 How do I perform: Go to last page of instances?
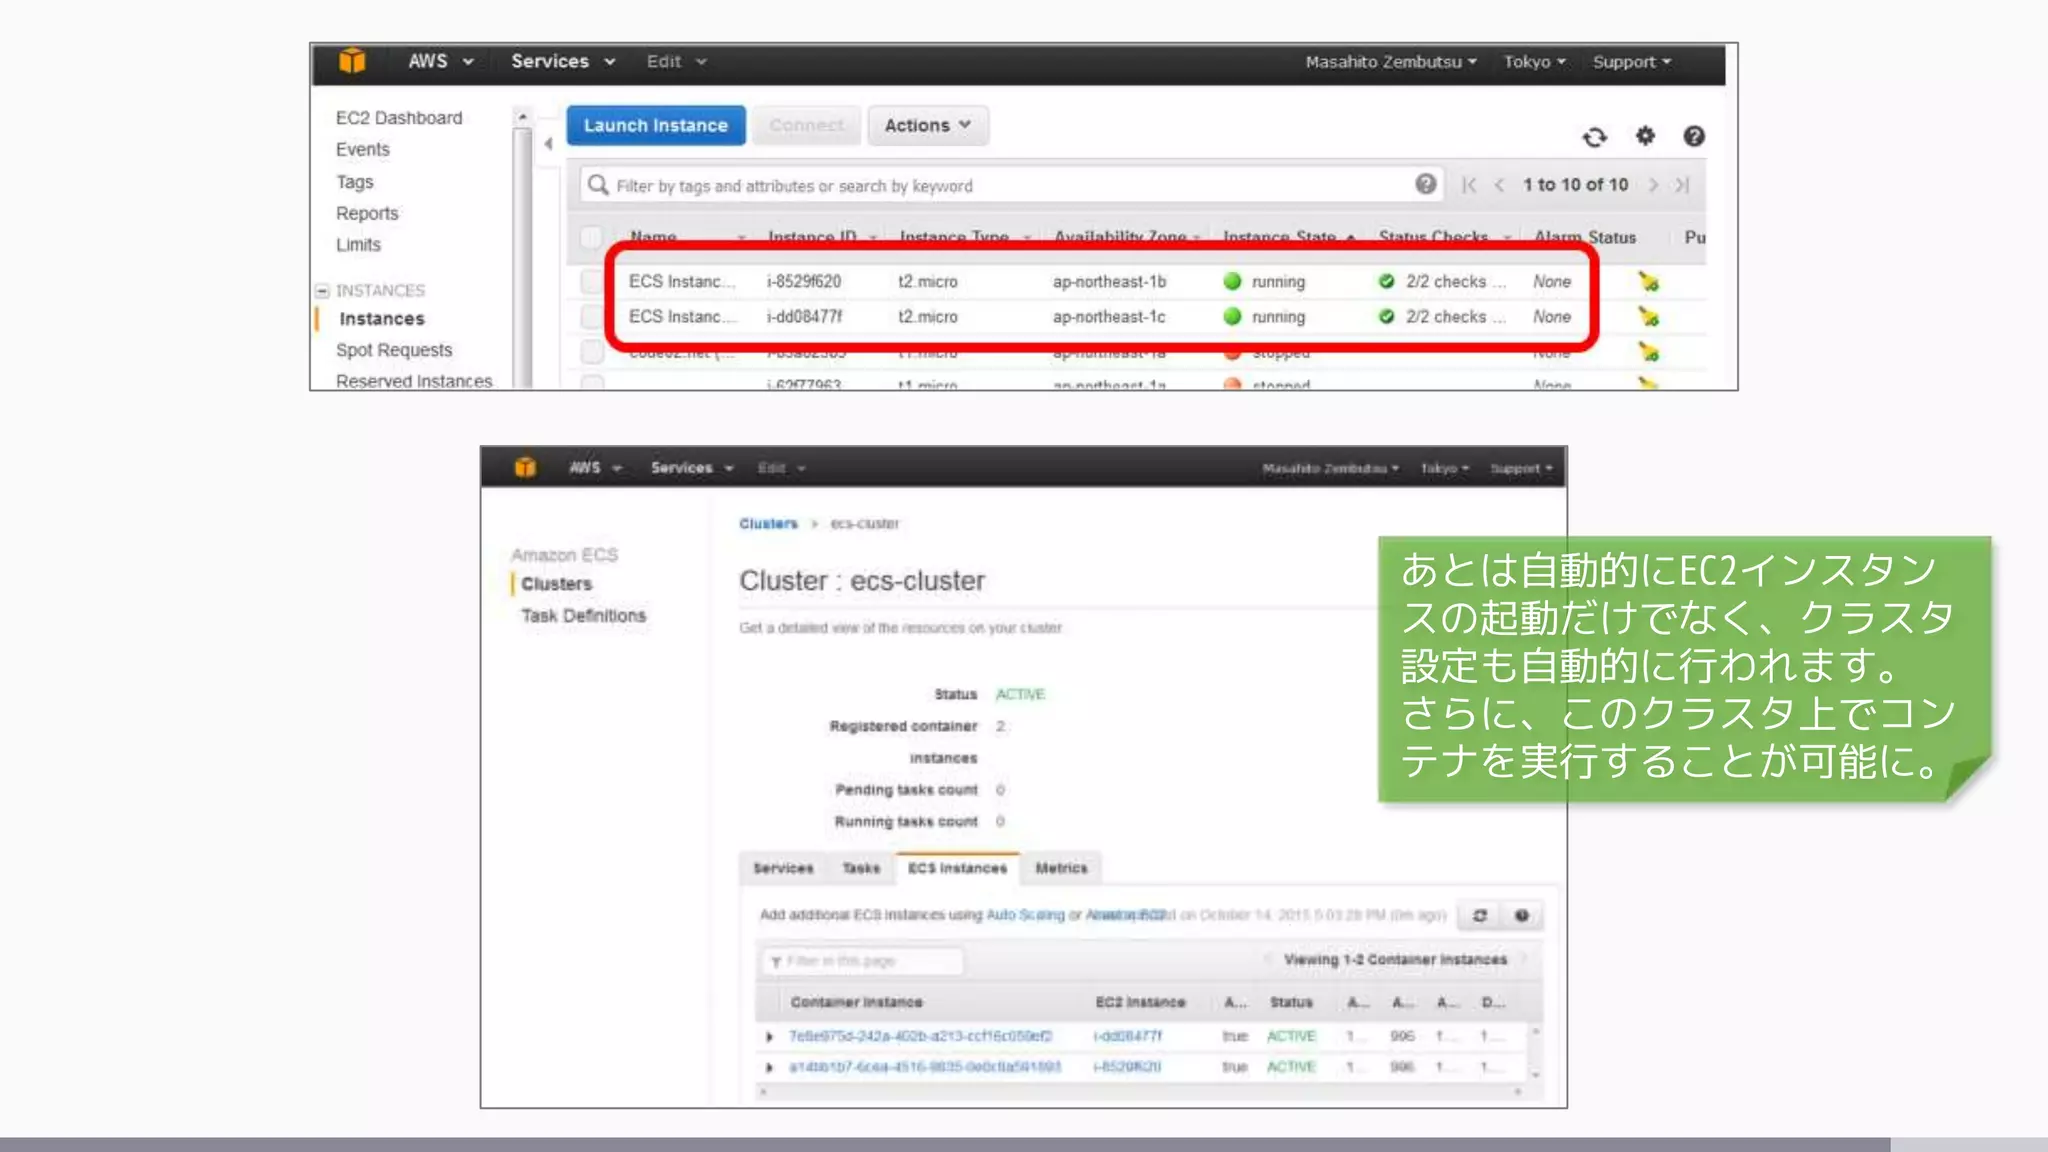(x=1682, y=185)
